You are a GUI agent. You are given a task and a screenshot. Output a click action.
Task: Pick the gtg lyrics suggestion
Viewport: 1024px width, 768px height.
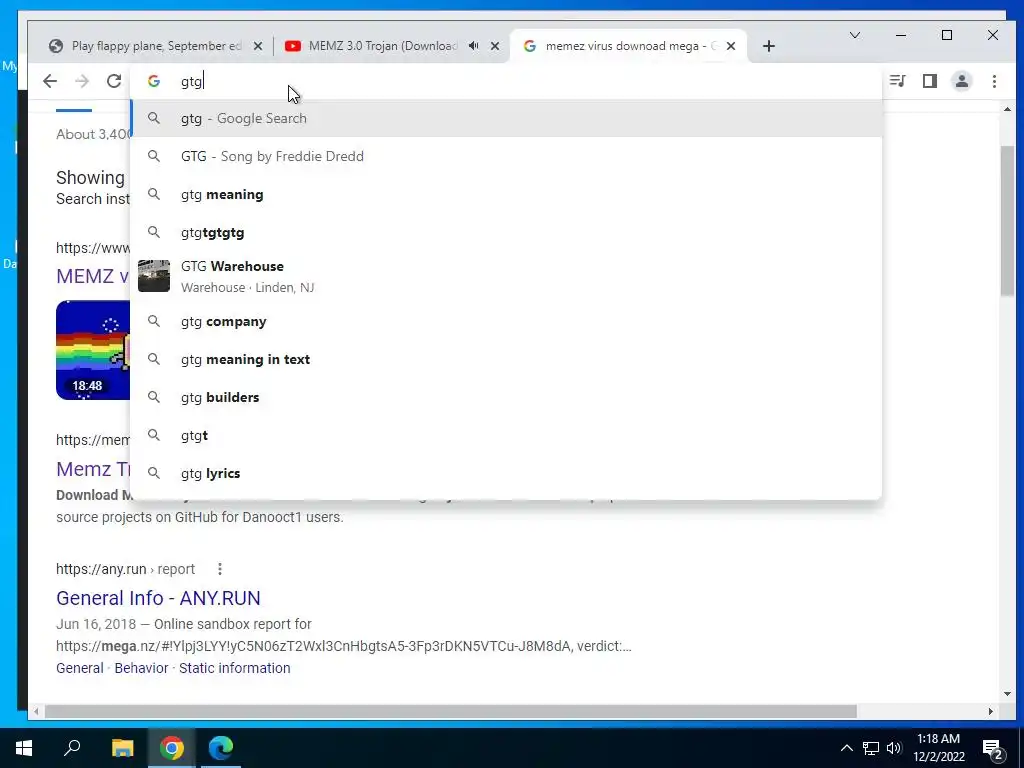tap(506, 473)
